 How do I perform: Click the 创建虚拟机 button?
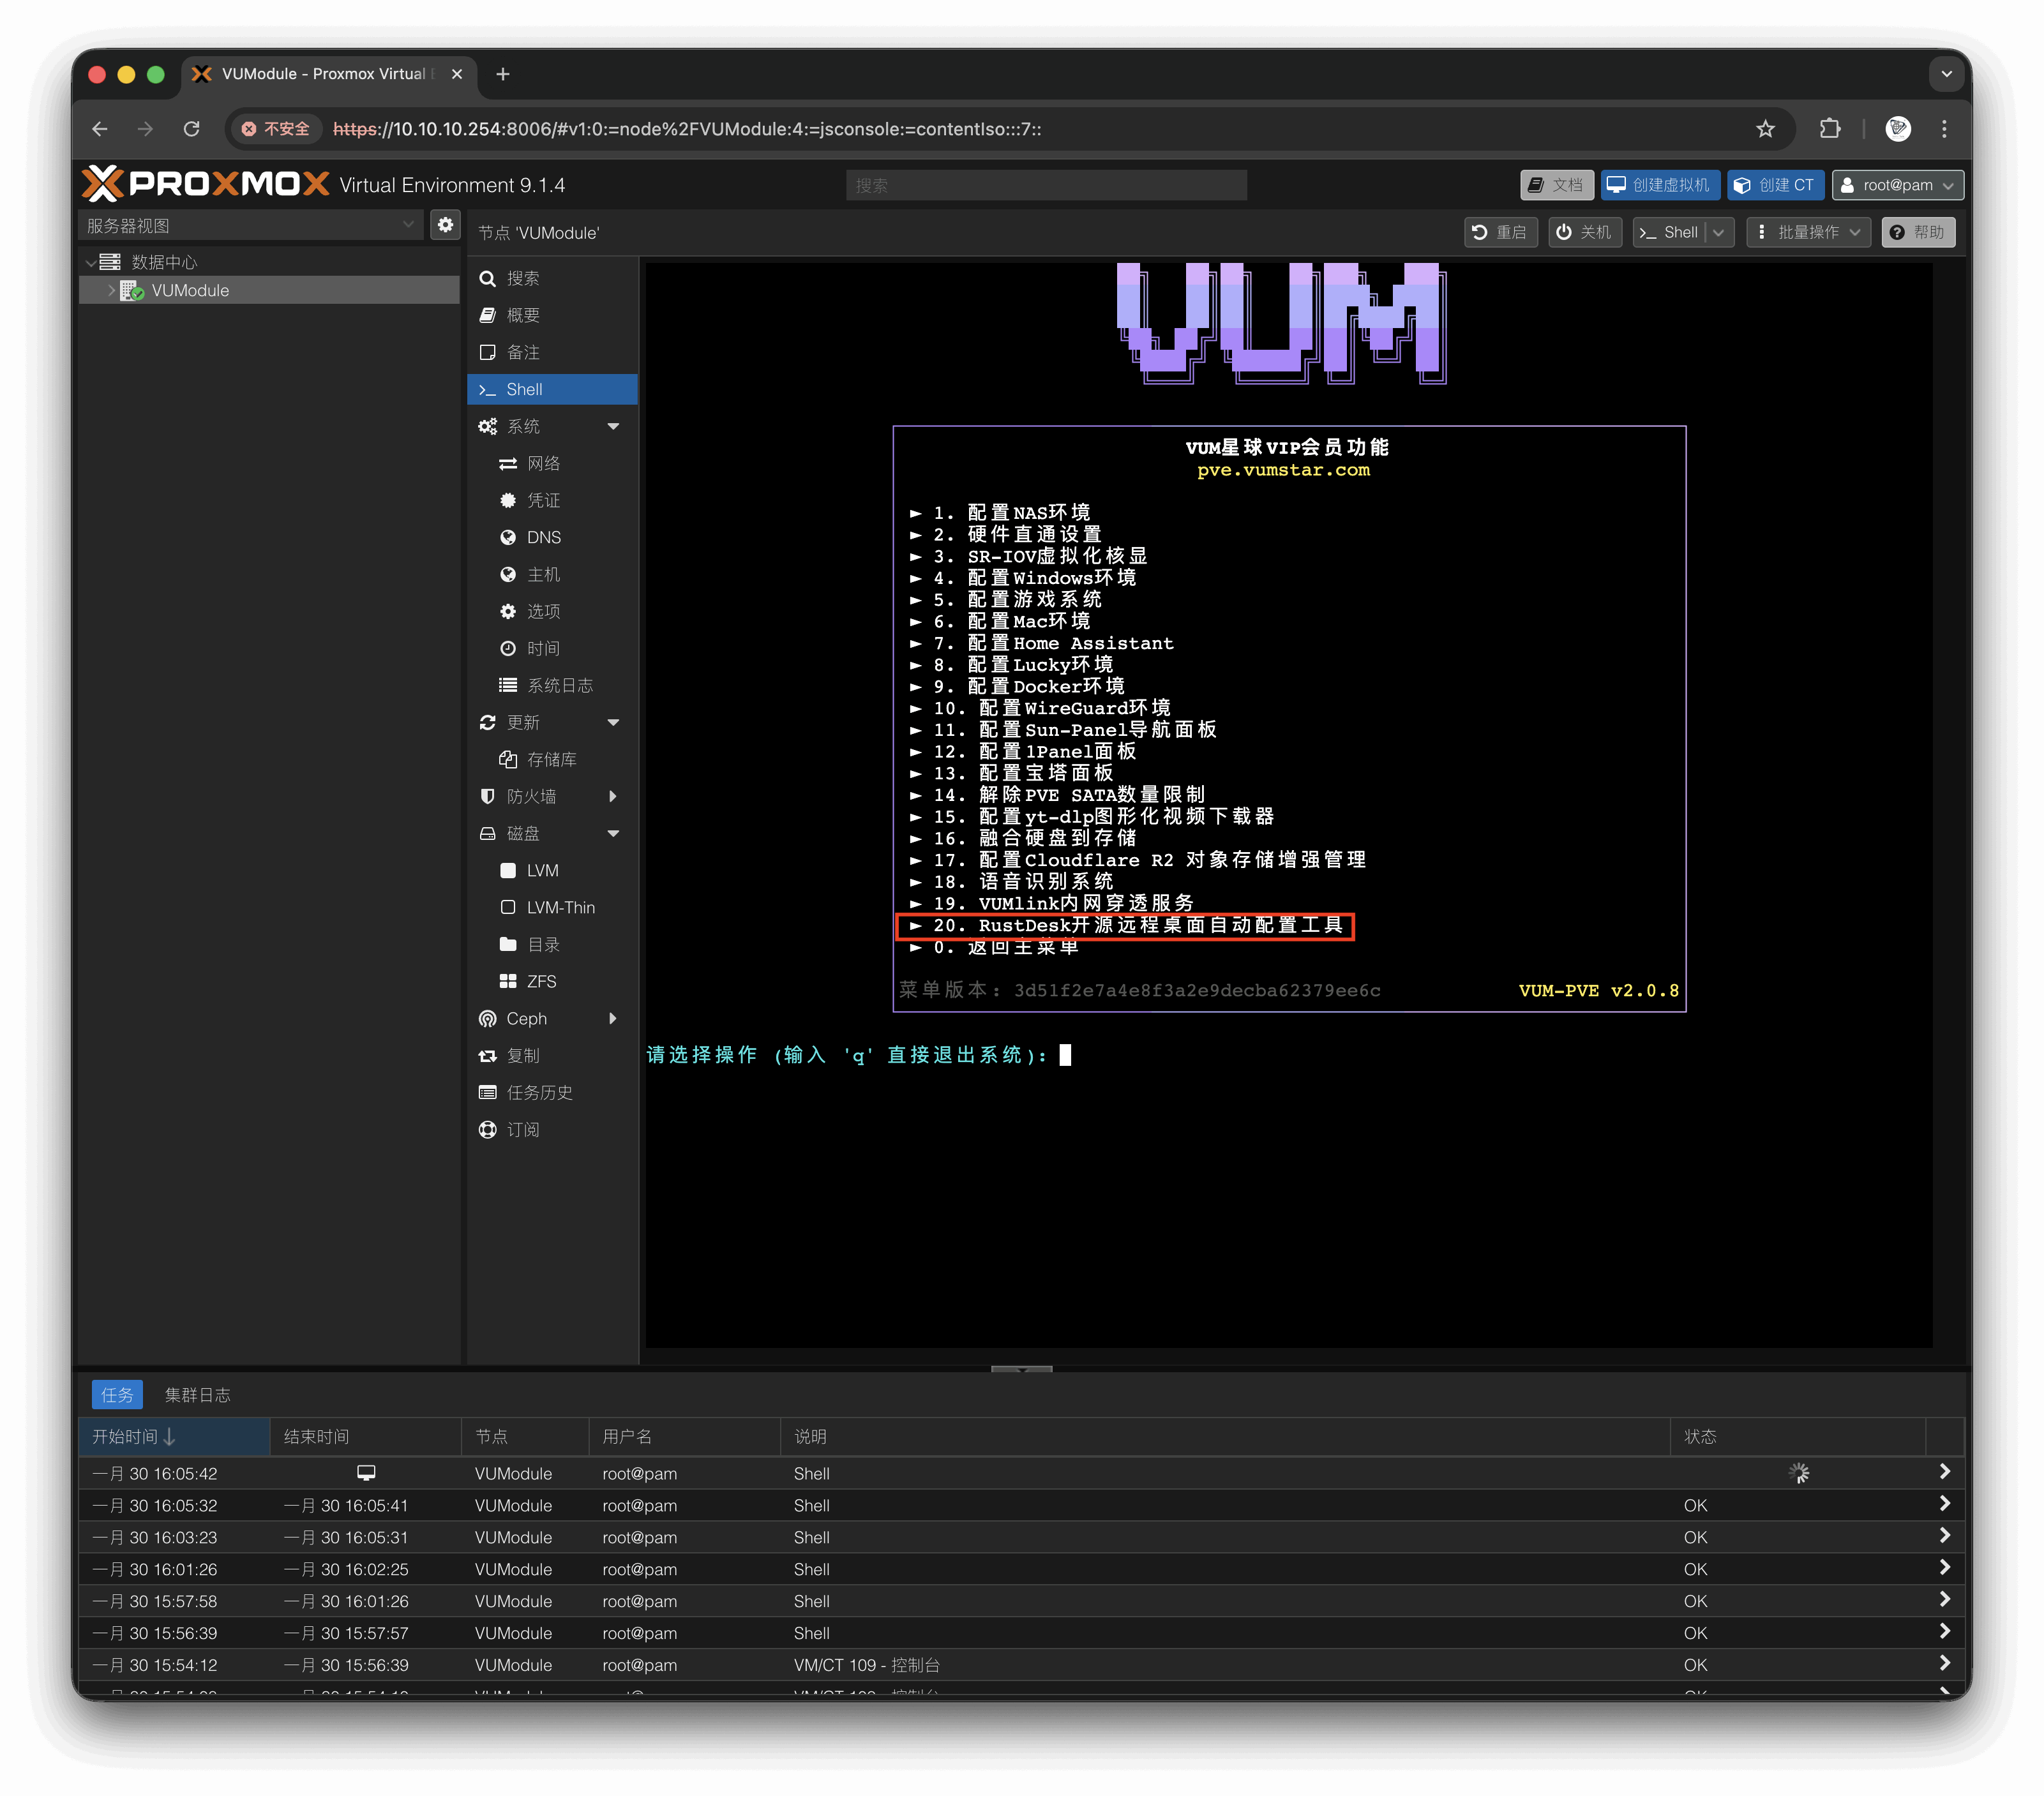(x=1660, y=185)
